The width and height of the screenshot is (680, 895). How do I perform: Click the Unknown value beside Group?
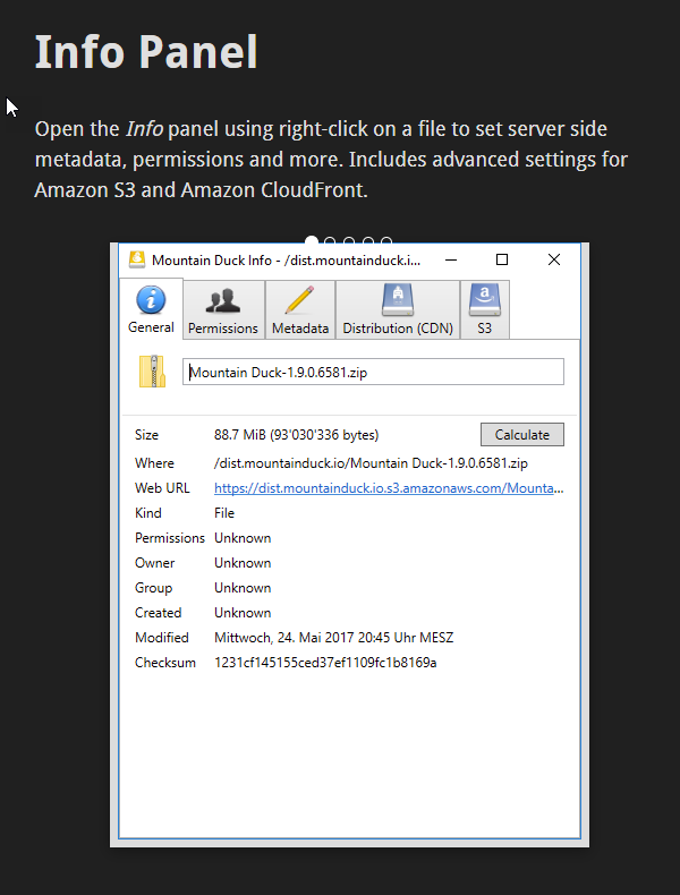[243, 587]
